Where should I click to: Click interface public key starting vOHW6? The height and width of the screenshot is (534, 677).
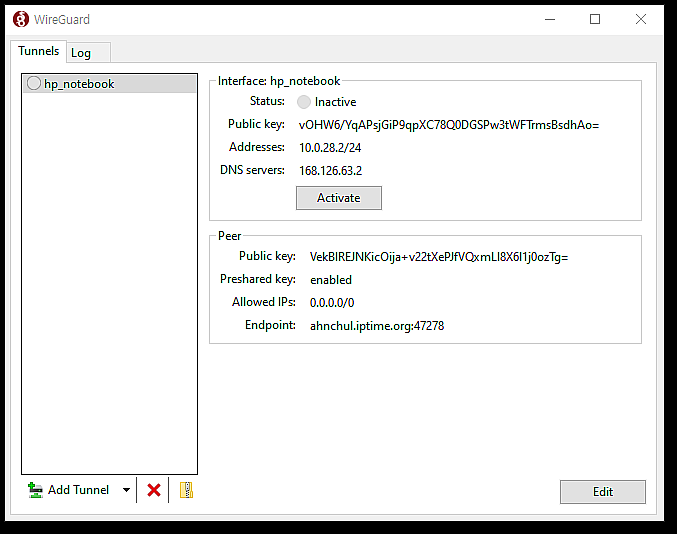pyautogui.click(x=449, y=125)
